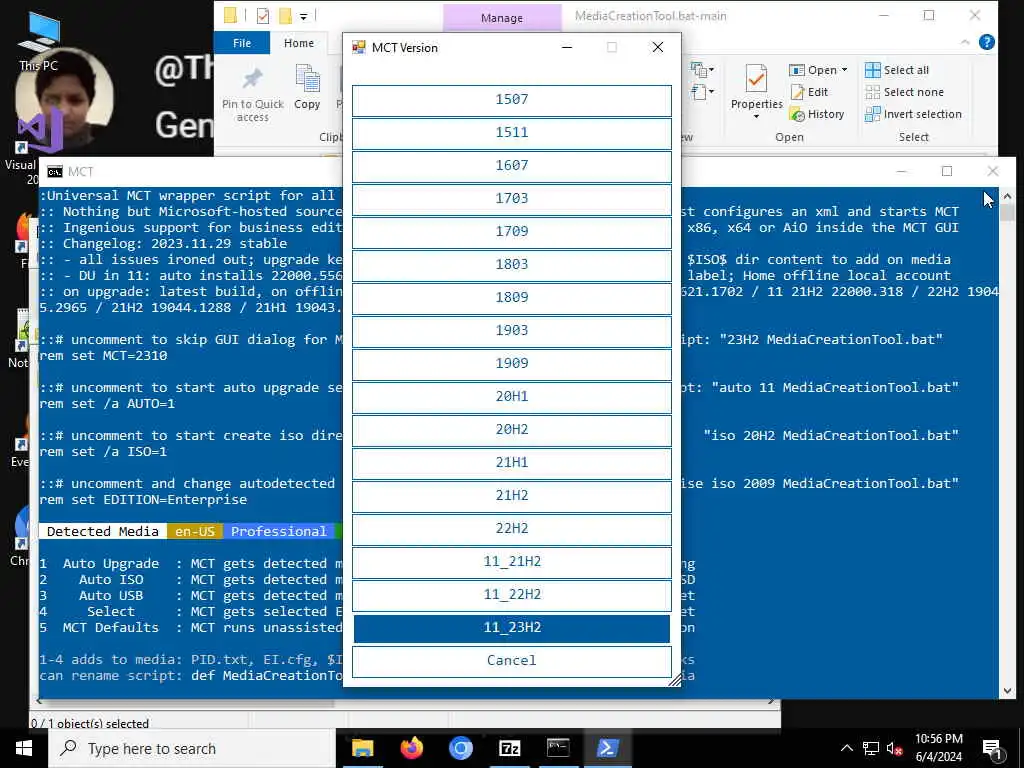This screenshot has height=768, width=1024.
Task: Choose the 1511 version button
Action: click(511, 133)
